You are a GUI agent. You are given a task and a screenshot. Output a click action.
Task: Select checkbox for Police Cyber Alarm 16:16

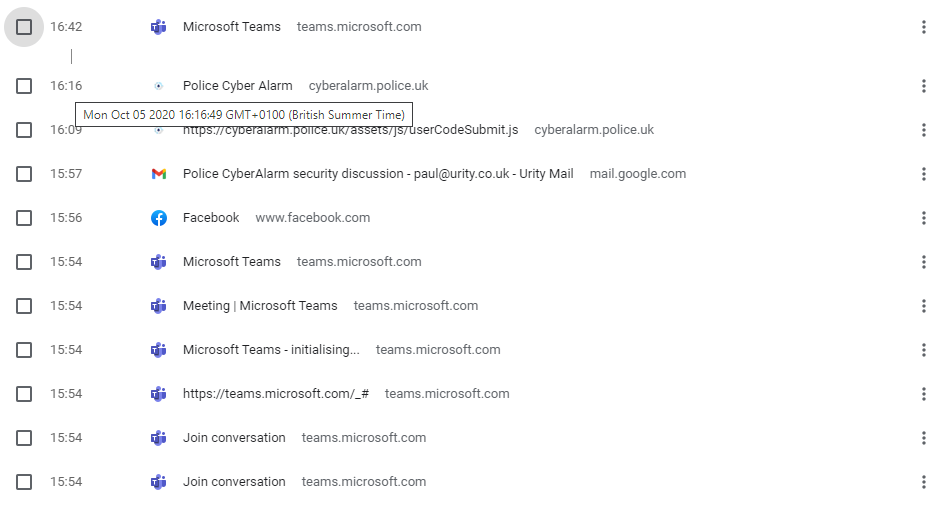(24, 86)
